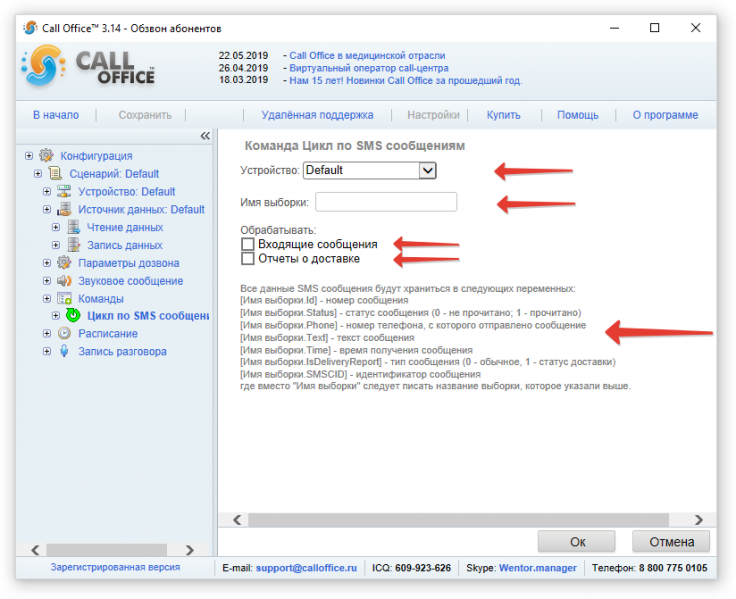Click the Расписание clock icon

64,333
